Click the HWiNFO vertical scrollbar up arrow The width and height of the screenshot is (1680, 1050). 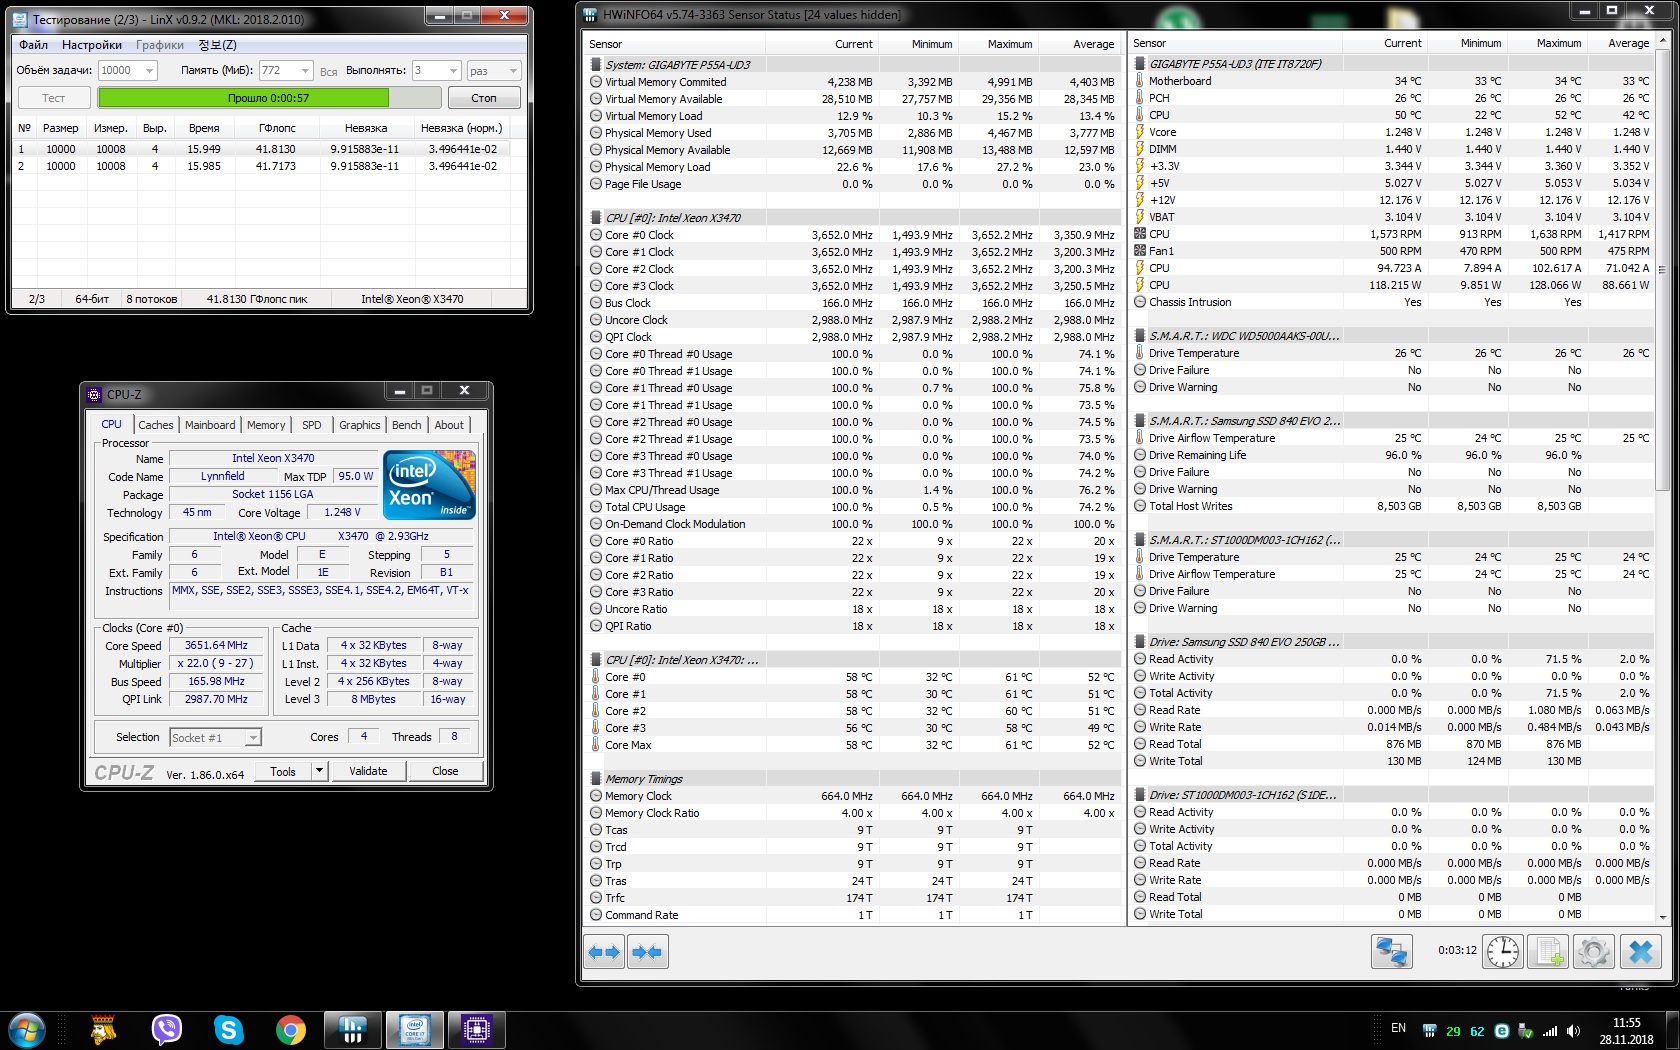tap(1663, 41)
